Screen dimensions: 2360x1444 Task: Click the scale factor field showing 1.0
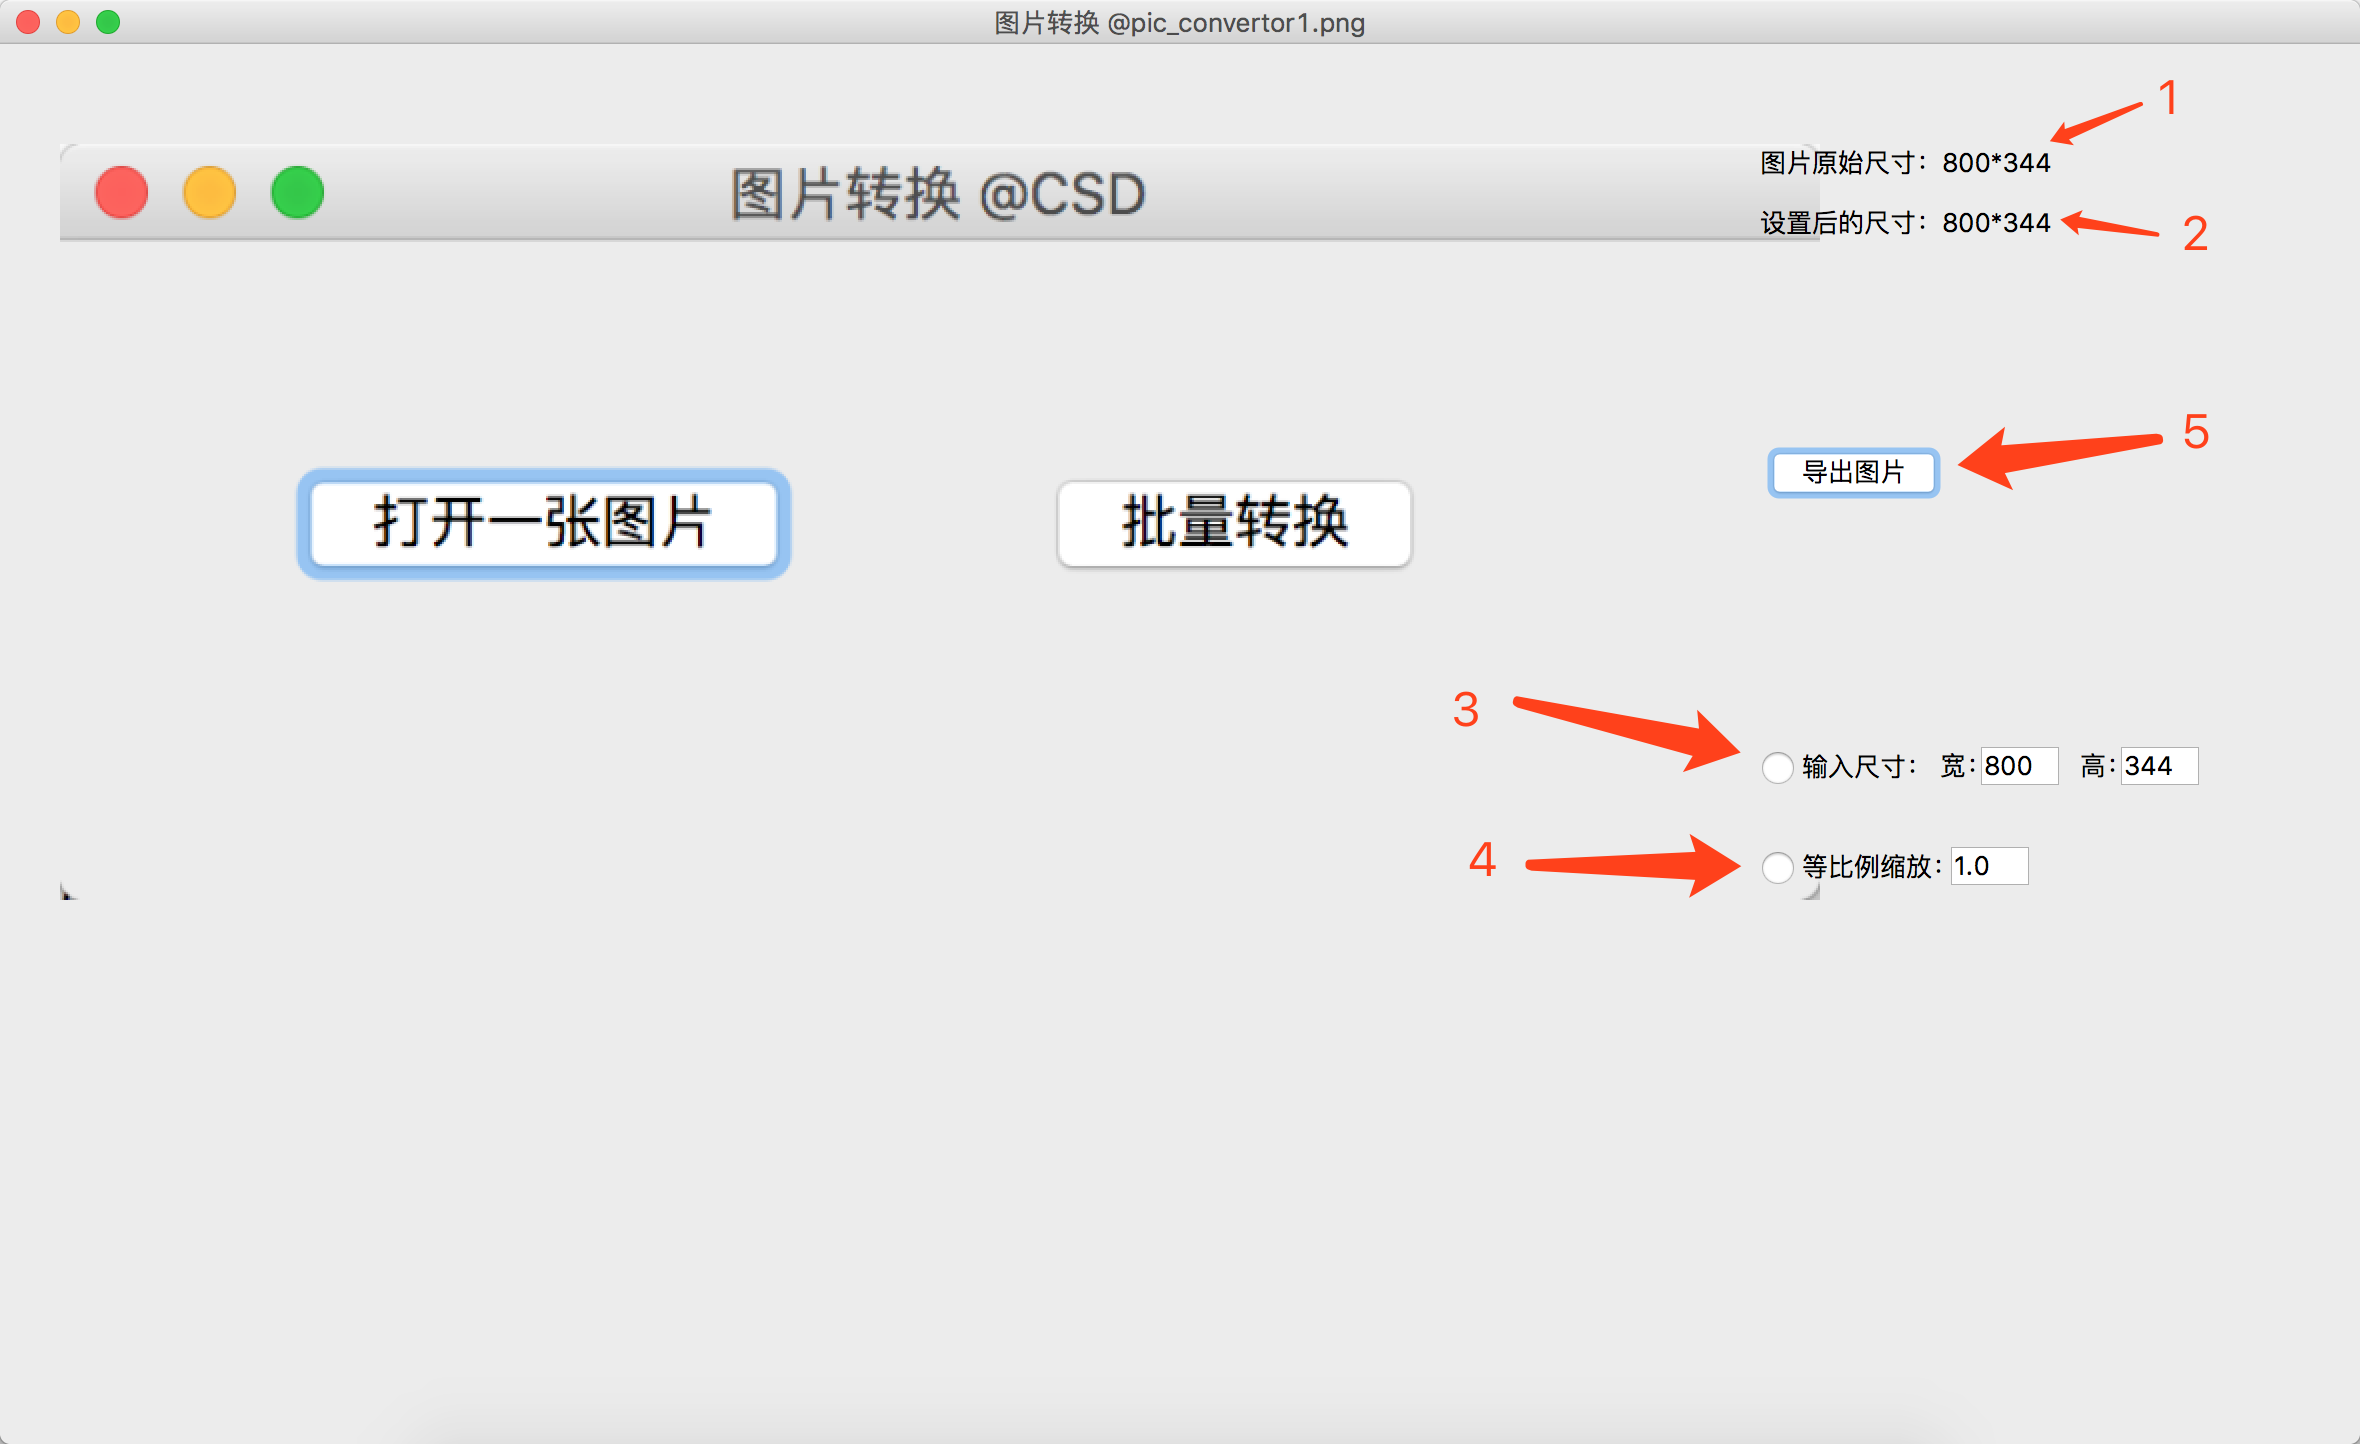click(x=1988, y=866)
